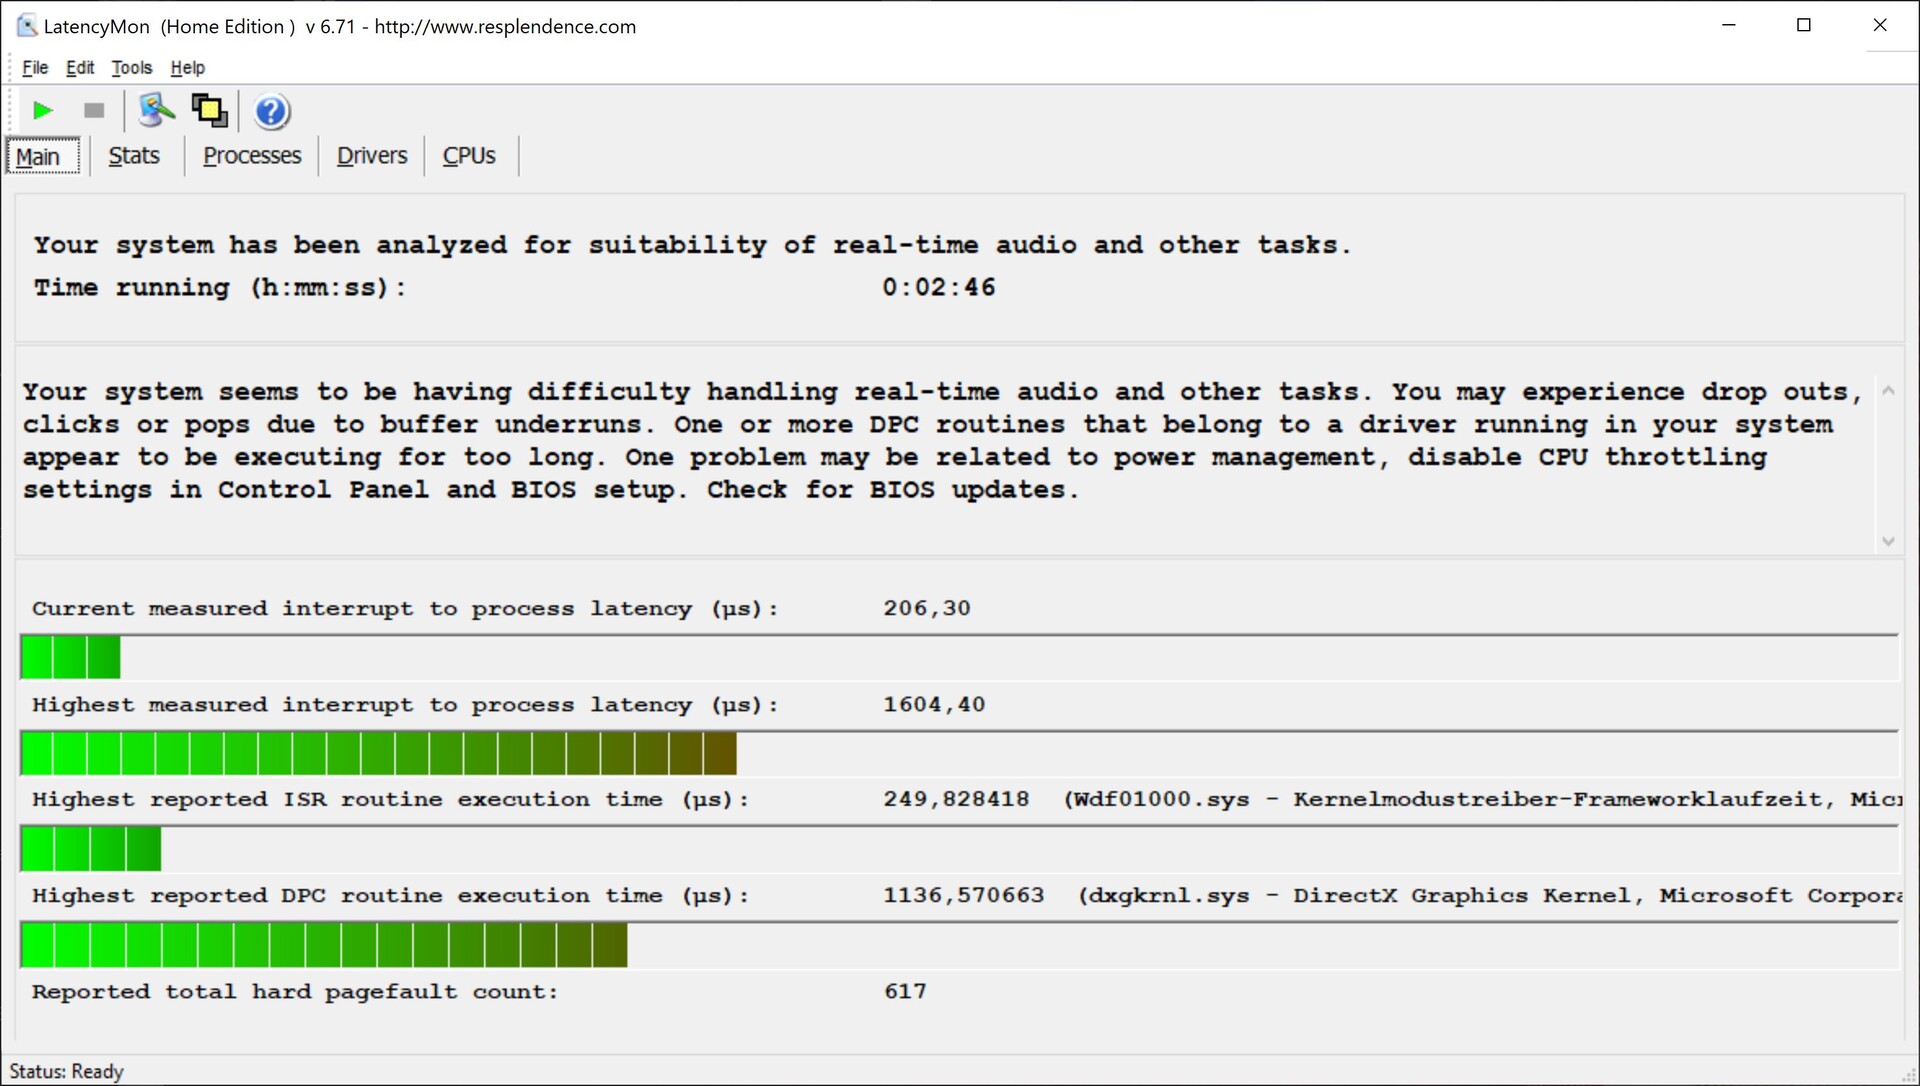Screen dimensions: 1920x1086
Task: Click the highest DPC routine execution time bar
Action: pyautogui.click(x=323, y=945)
